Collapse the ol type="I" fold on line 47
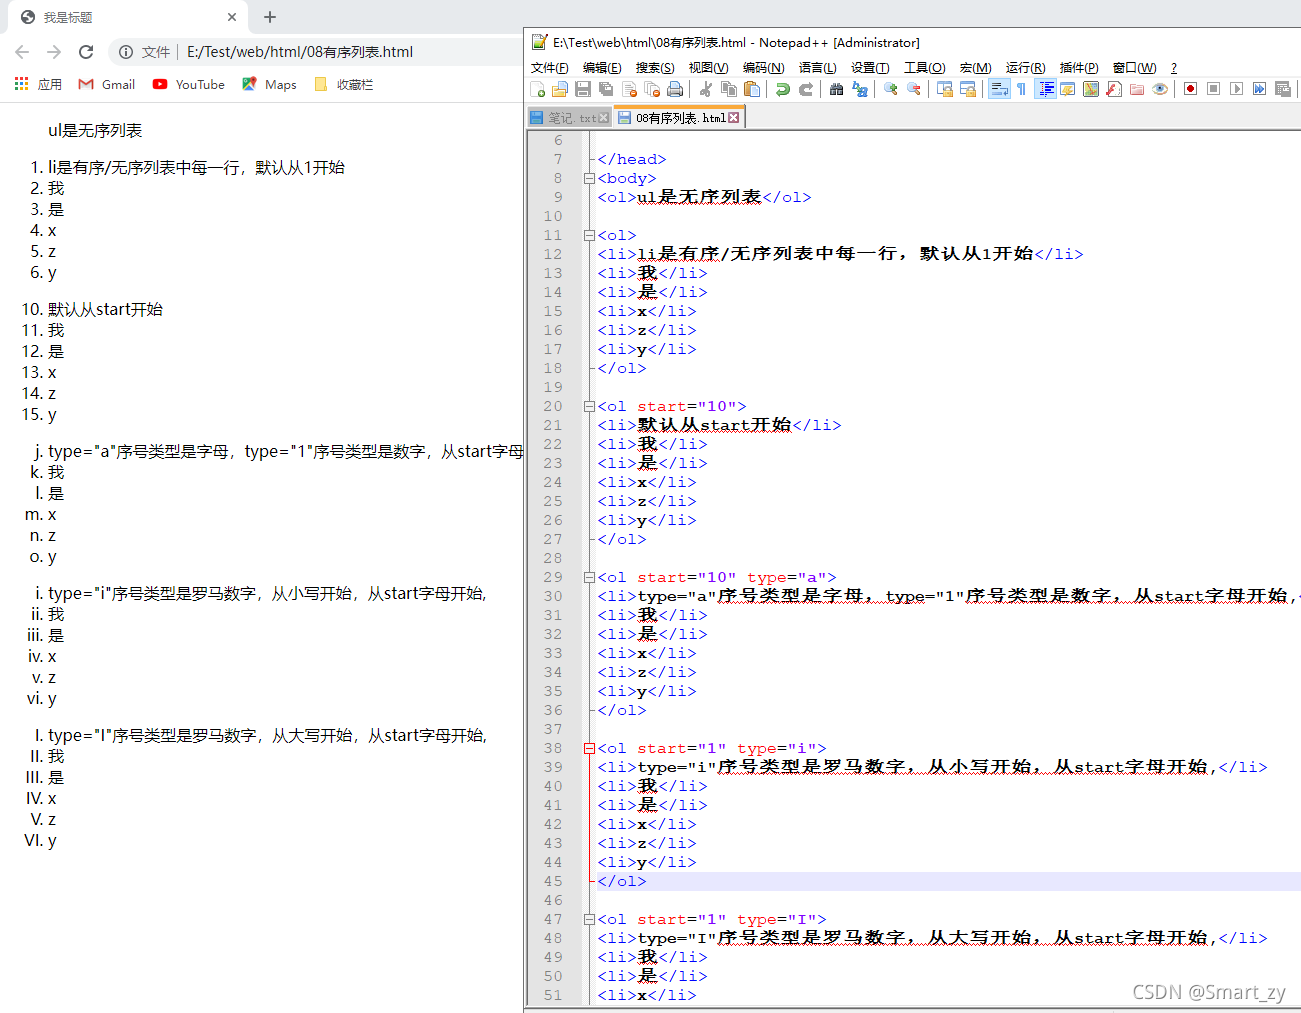The image size is (1301, 1013). (x=589, y=919)
